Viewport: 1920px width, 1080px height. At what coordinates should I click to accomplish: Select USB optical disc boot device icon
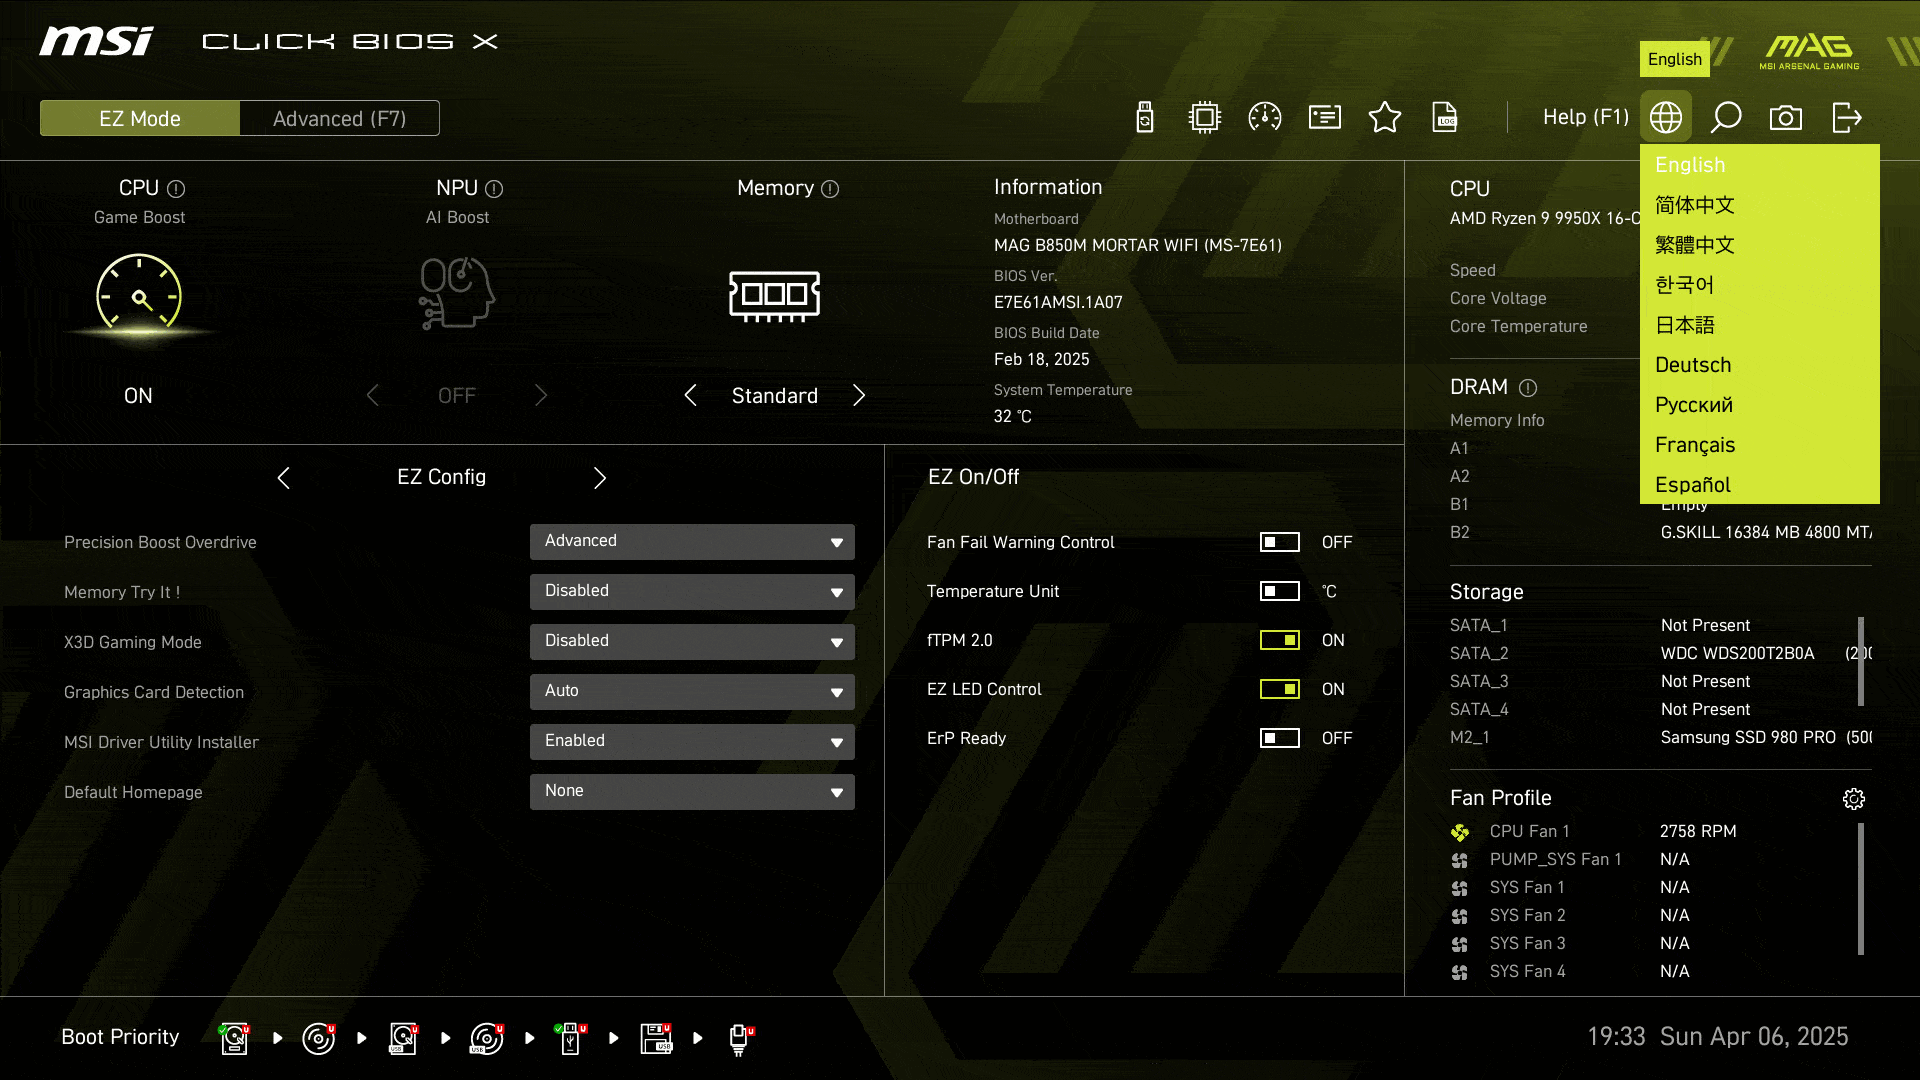pos(487,1038)
